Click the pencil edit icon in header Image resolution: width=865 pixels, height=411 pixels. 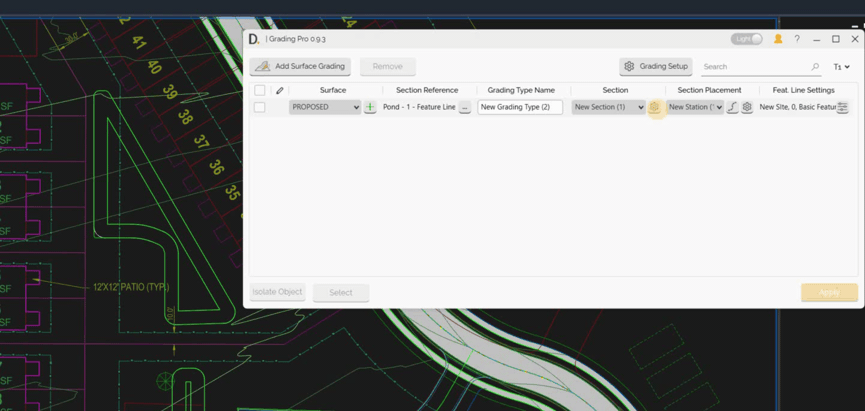pos(280,90)
